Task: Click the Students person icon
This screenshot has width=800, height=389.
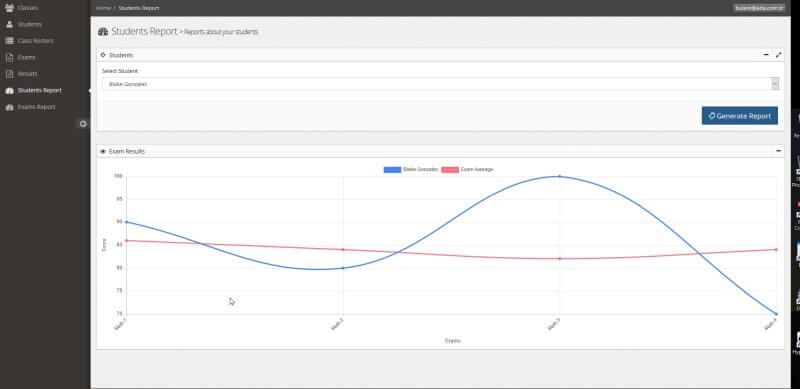Action: (x=9, y=24)
